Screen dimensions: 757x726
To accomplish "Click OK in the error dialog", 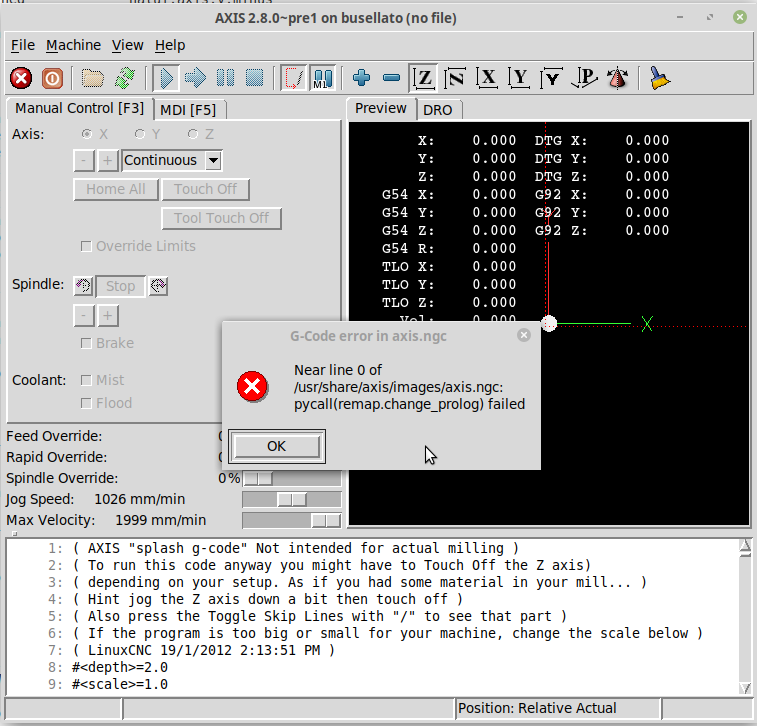I will 277,446.
